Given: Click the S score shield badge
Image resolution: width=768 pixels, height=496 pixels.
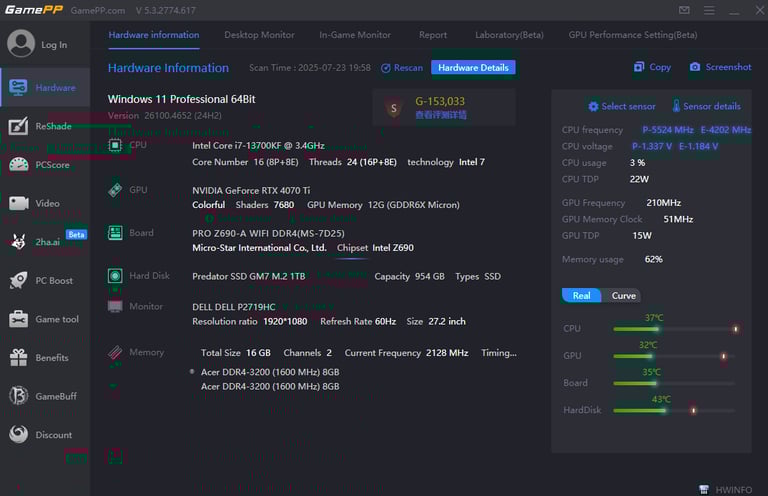Looking at the screenshot, I should [394, 108].
